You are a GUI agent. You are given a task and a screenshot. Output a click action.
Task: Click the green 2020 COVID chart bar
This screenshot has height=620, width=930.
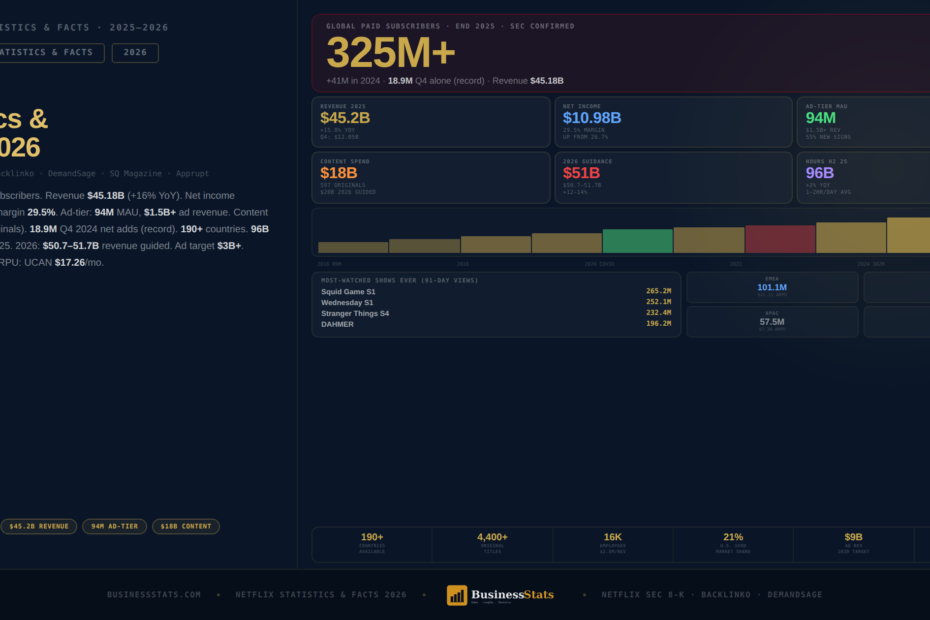[x=638, y=241]
